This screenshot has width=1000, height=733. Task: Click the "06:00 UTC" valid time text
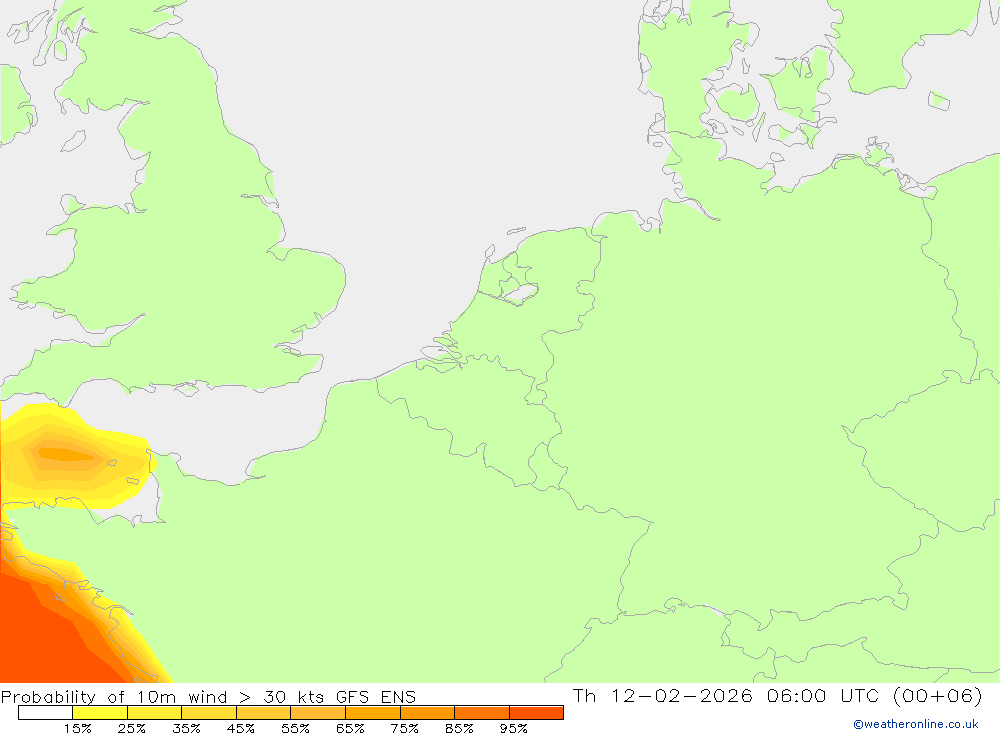[x=823, y=695]
